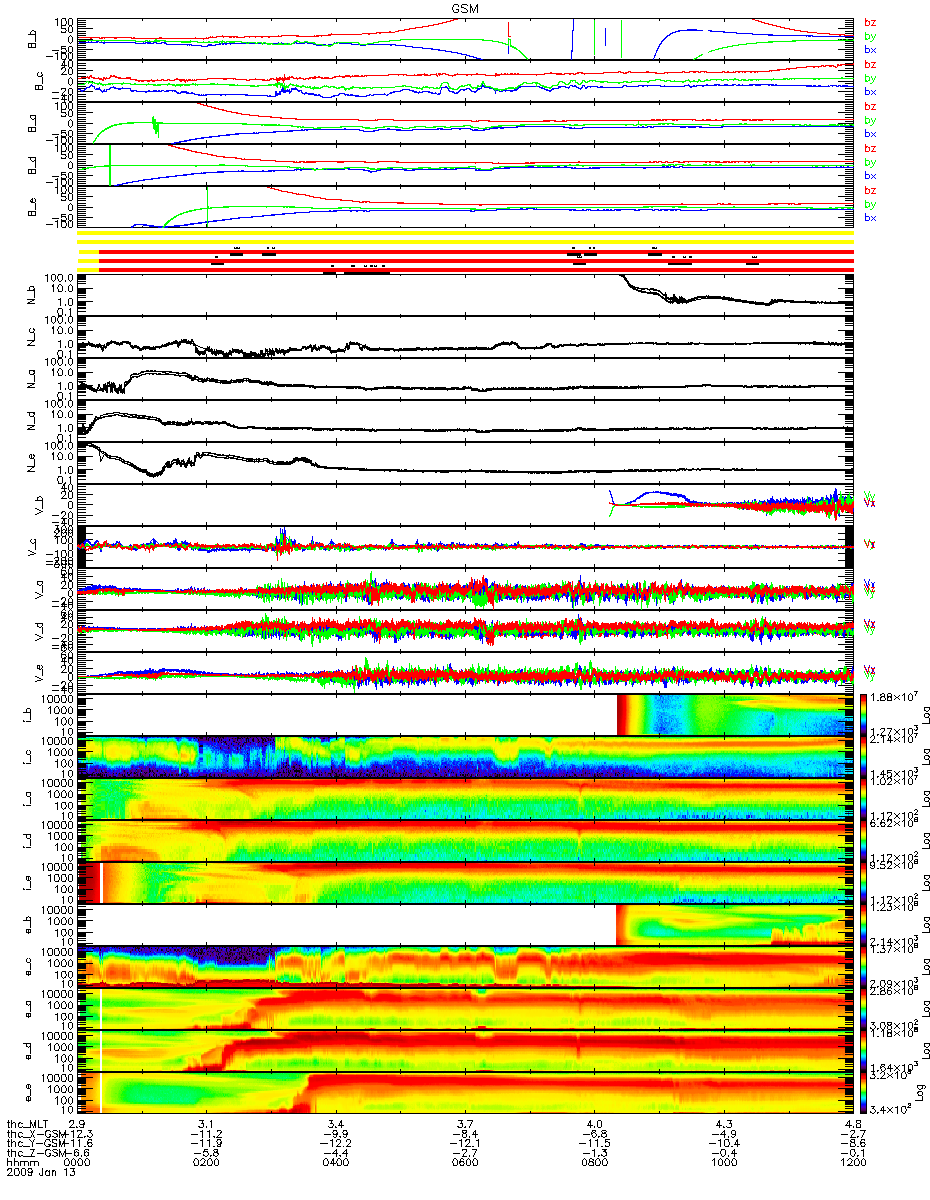Click the i_c ion spectrogram panel

click(466, 757)
